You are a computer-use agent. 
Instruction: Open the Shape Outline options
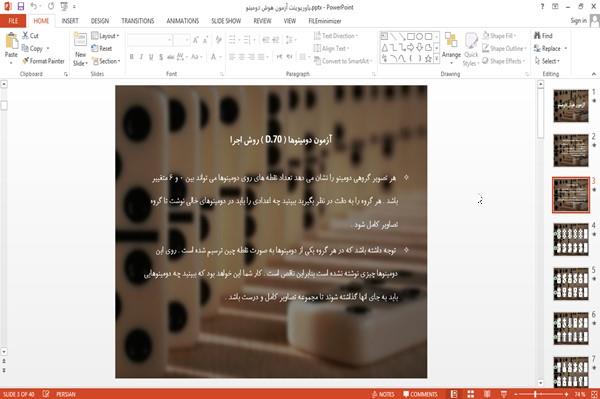pyautogui.click(x=504, y=48)
